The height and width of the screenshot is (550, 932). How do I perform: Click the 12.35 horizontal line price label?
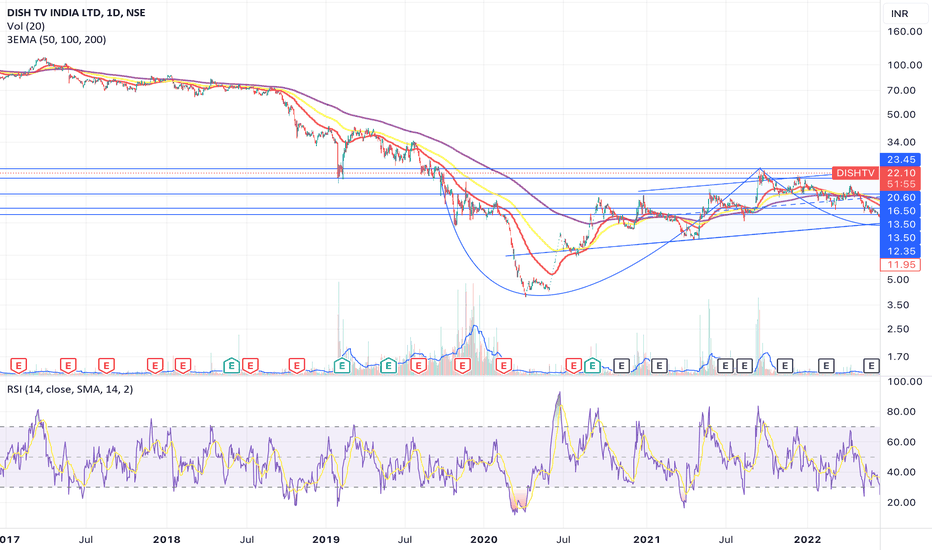pos(900,251)
